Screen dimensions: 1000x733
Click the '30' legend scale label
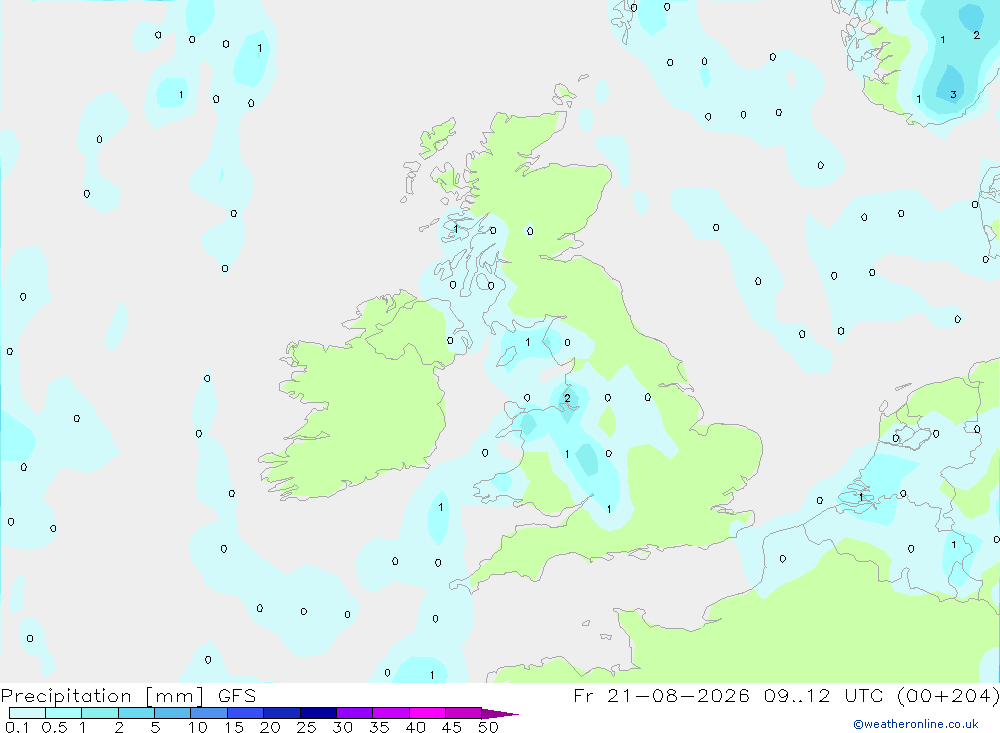pos(342,727)
